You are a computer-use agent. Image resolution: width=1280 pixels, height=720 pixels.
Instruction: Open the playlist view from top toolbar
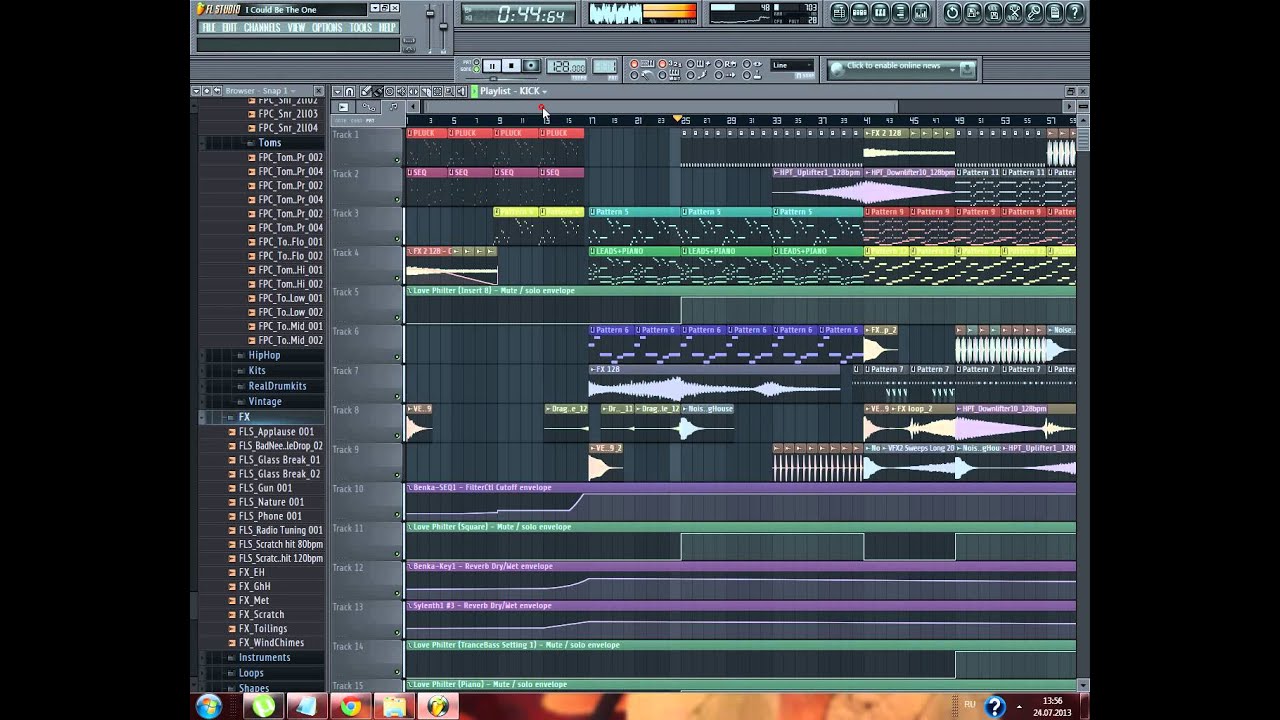point(839,13)
